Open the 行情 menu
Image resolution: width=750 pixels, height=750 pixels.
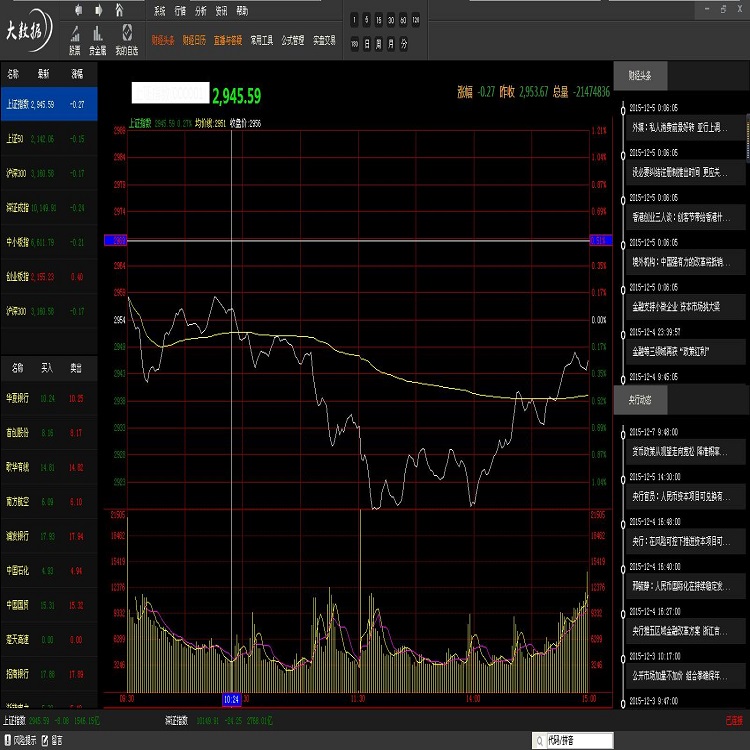pyautogui.click(x=180, y=11)
